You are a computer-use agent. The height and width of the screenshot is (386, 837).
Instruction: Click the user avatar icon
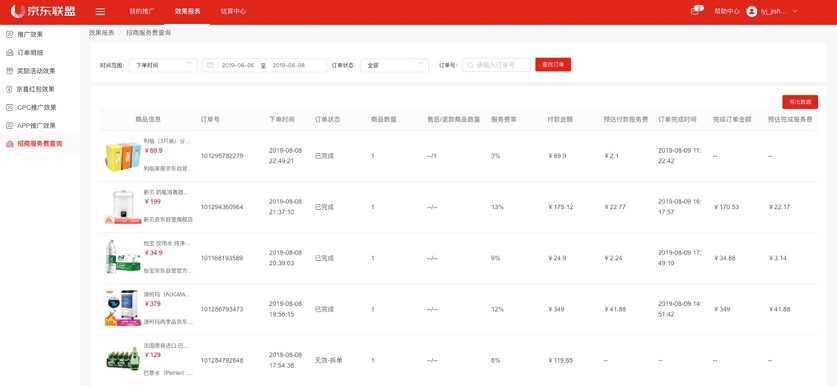tap(752, 11)
